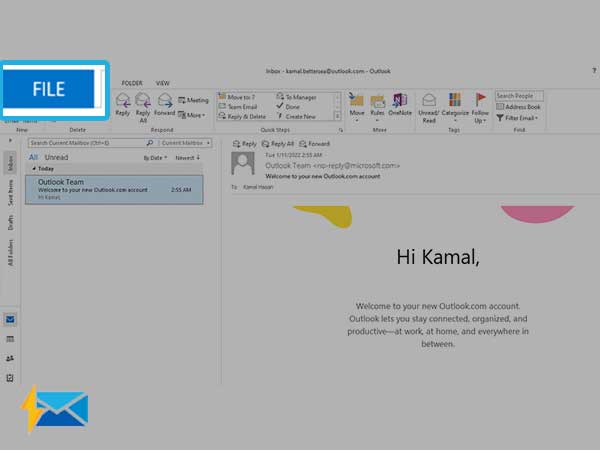This screenshot has height=450, width=600.
Task: Toggle Unread/Read status
Action: point(429,108)
